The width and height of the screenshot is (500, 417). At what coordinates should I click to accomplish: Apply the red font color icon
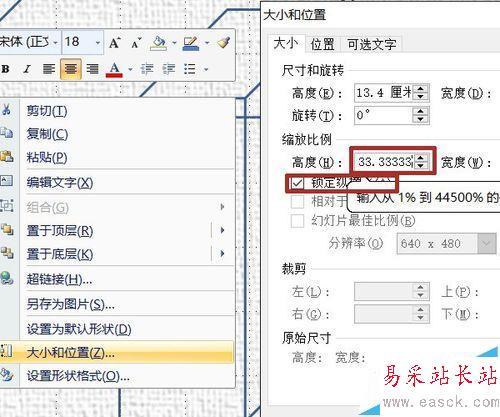[114, 70]
